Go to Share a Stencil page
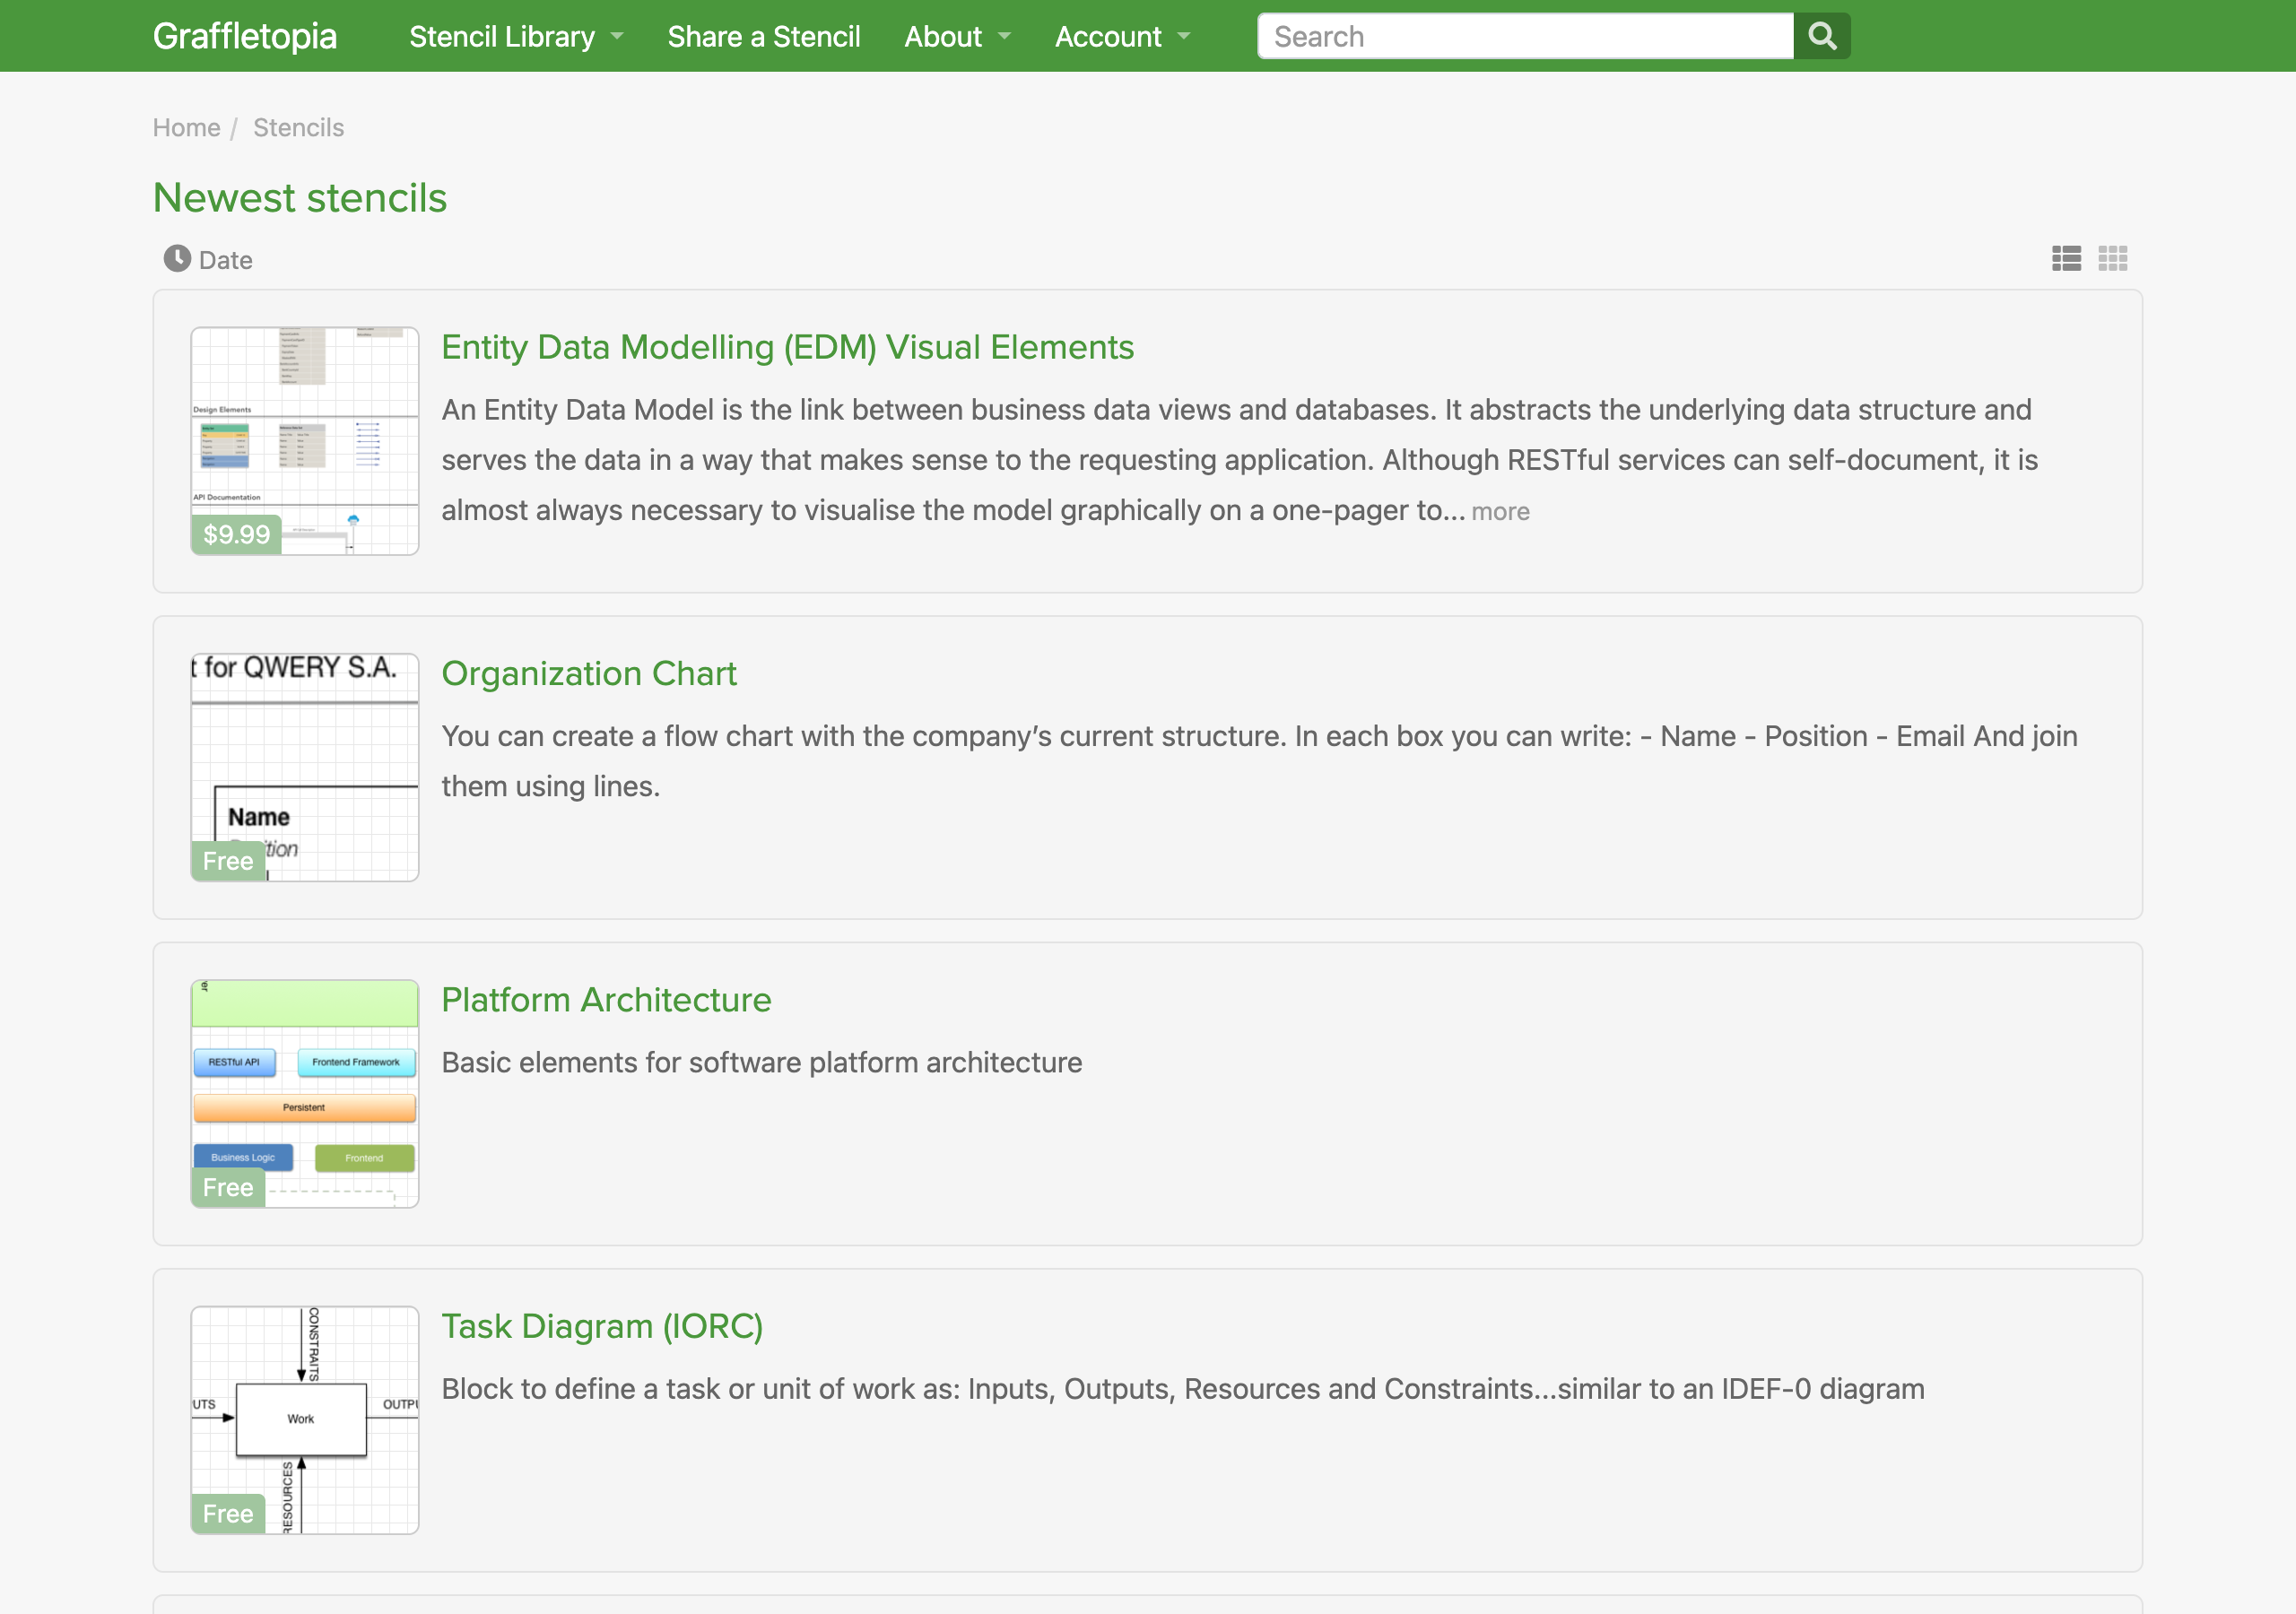Image resolution: width=2296 pixels, height=1614 pixels. (764, 37)
